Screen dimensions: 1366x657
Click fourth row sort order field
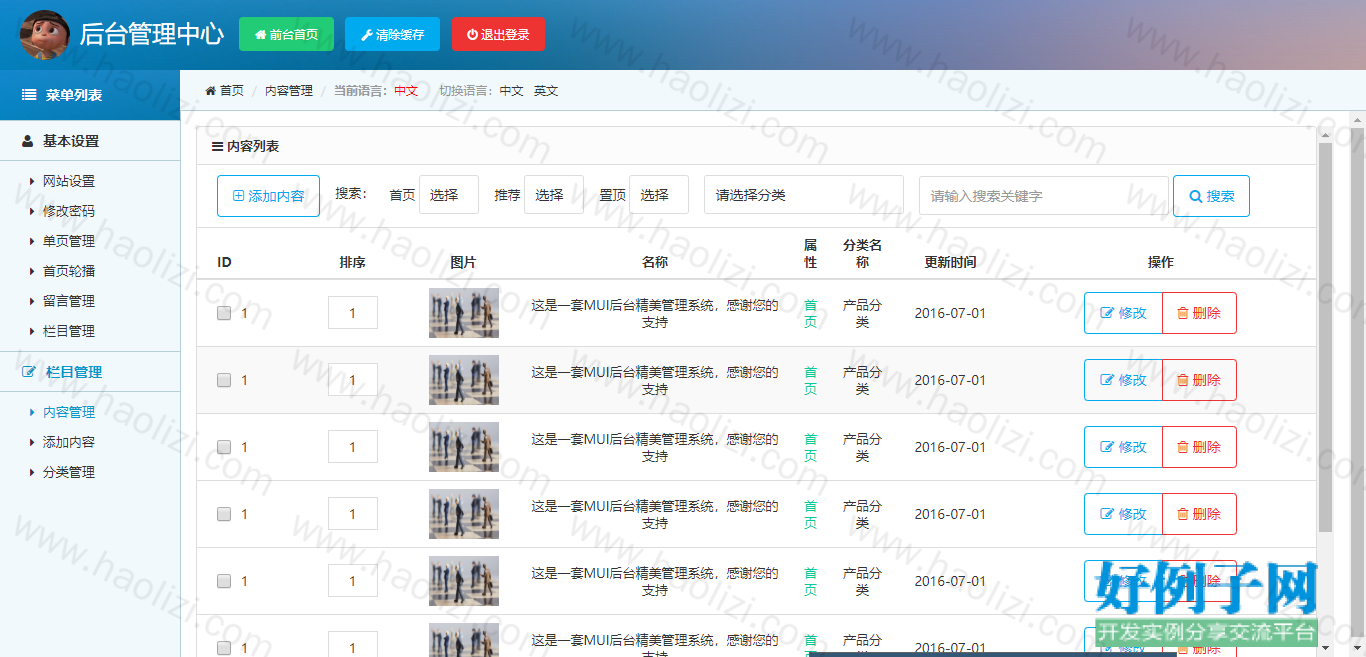[353, 514]
